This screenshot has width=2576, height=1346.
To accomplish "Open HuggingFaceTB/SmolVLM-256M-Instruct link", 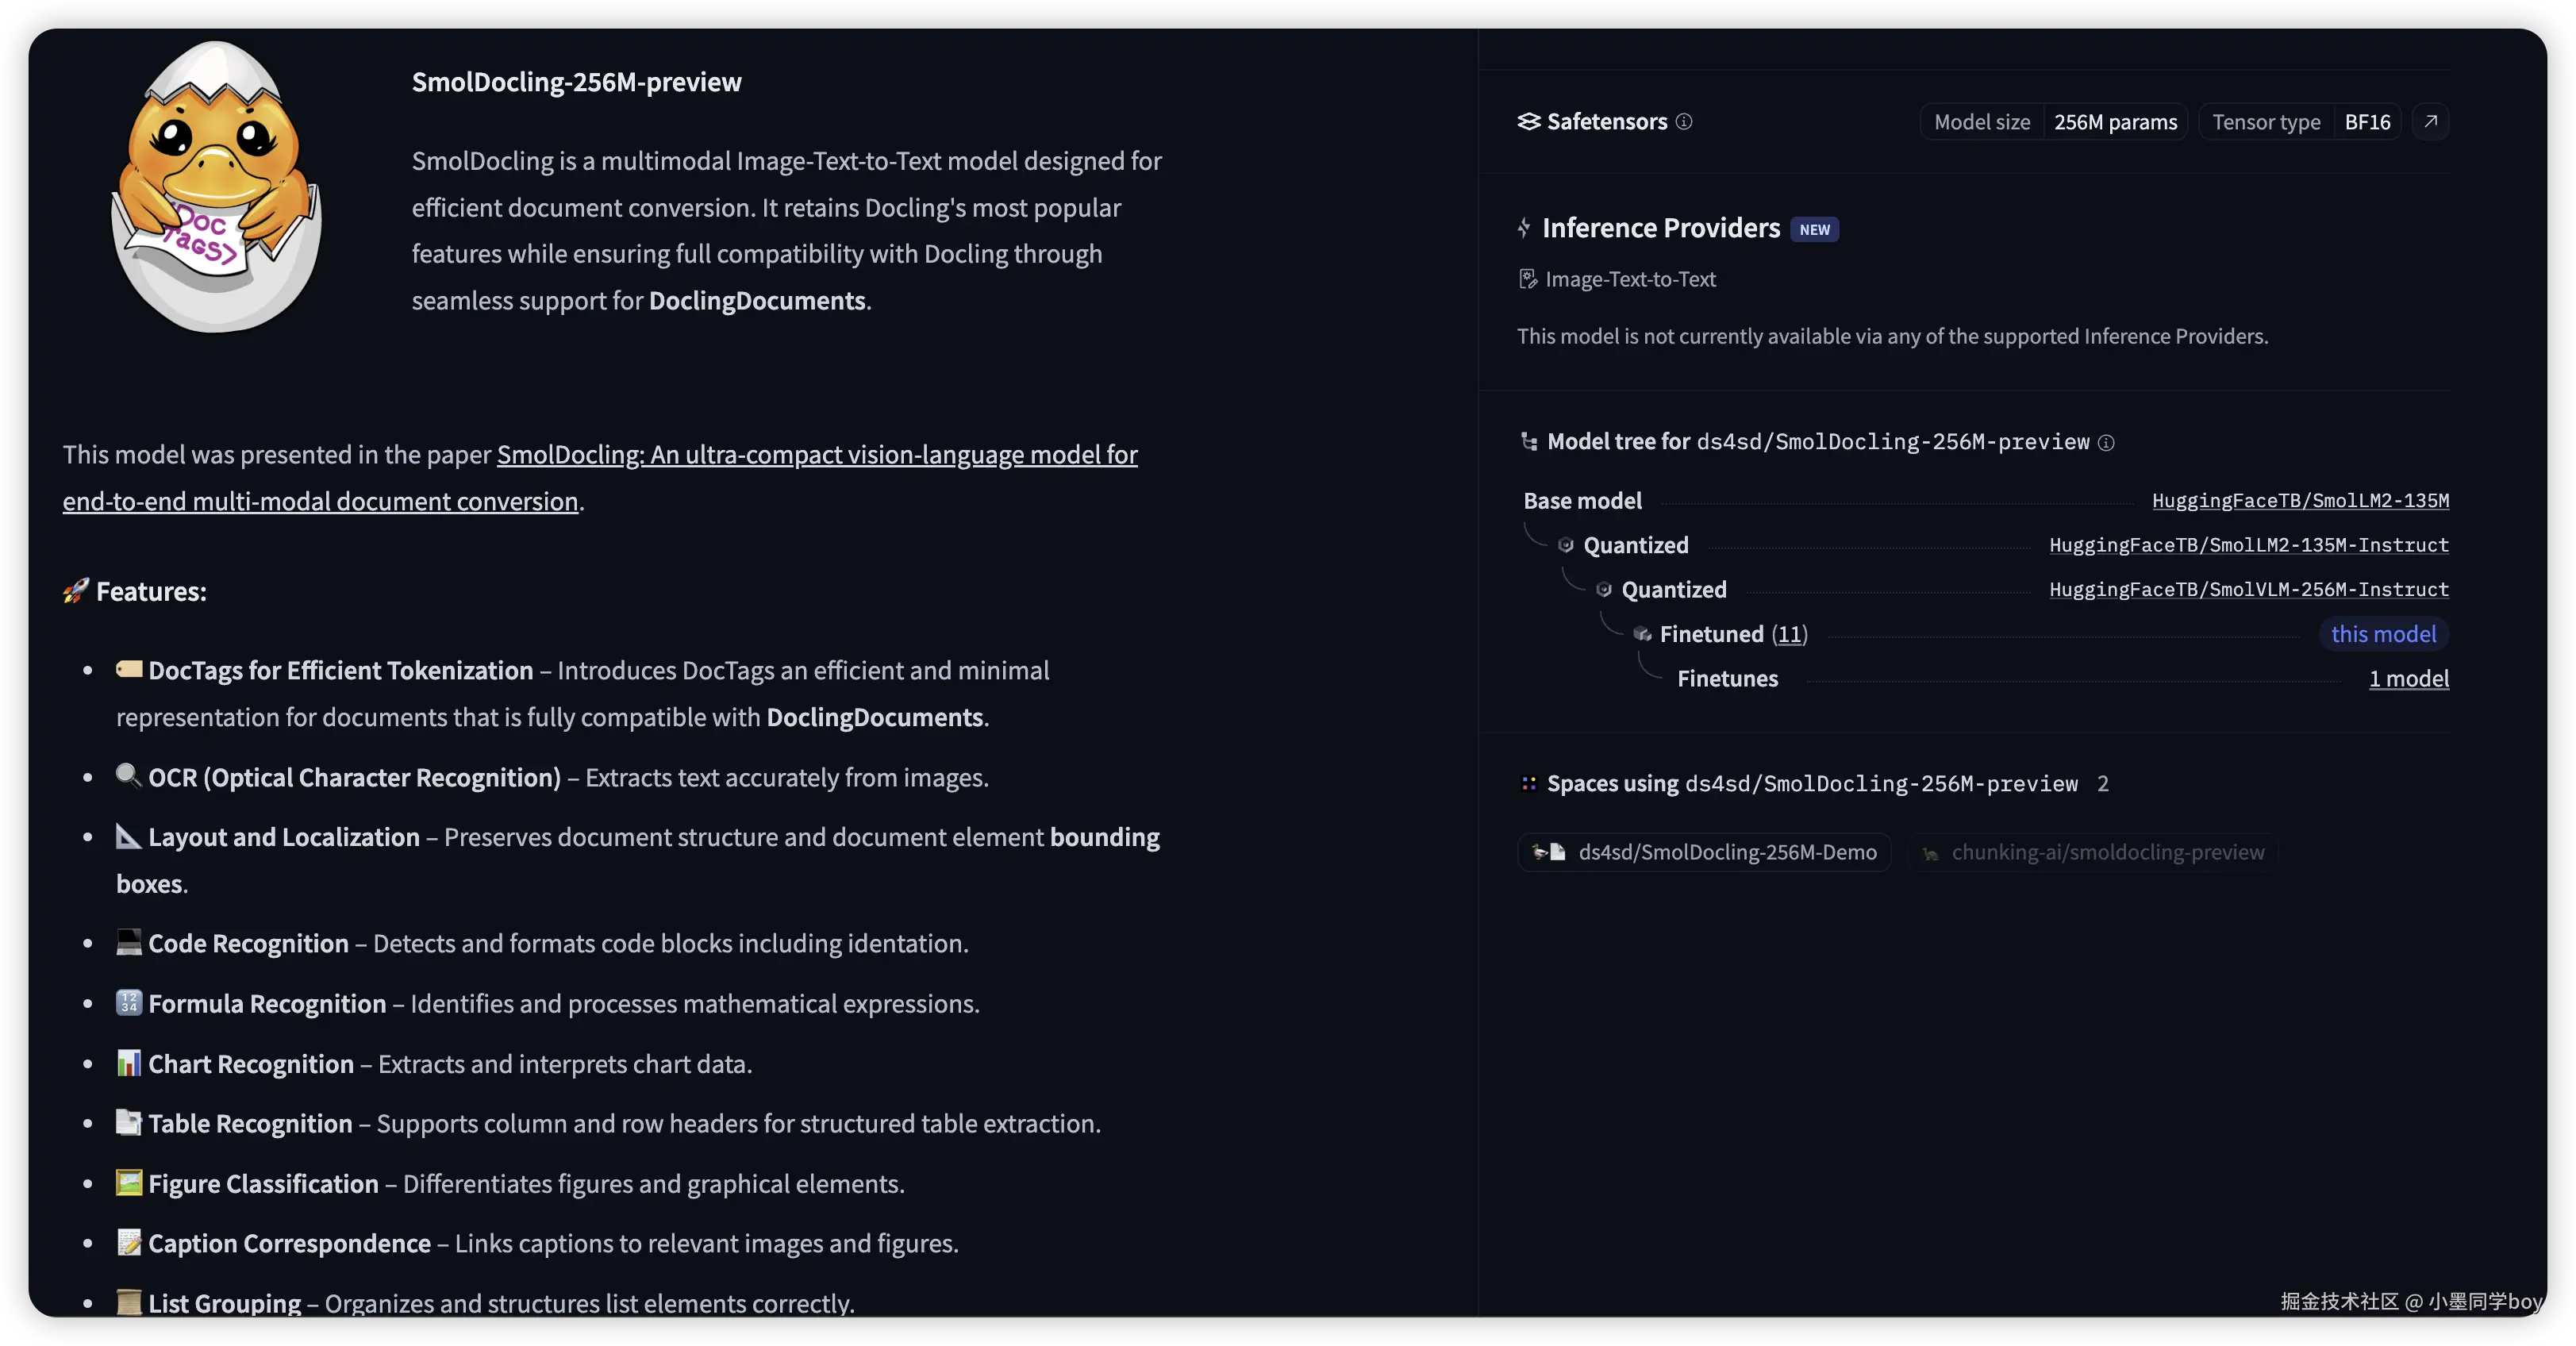I will (2248, 589).
